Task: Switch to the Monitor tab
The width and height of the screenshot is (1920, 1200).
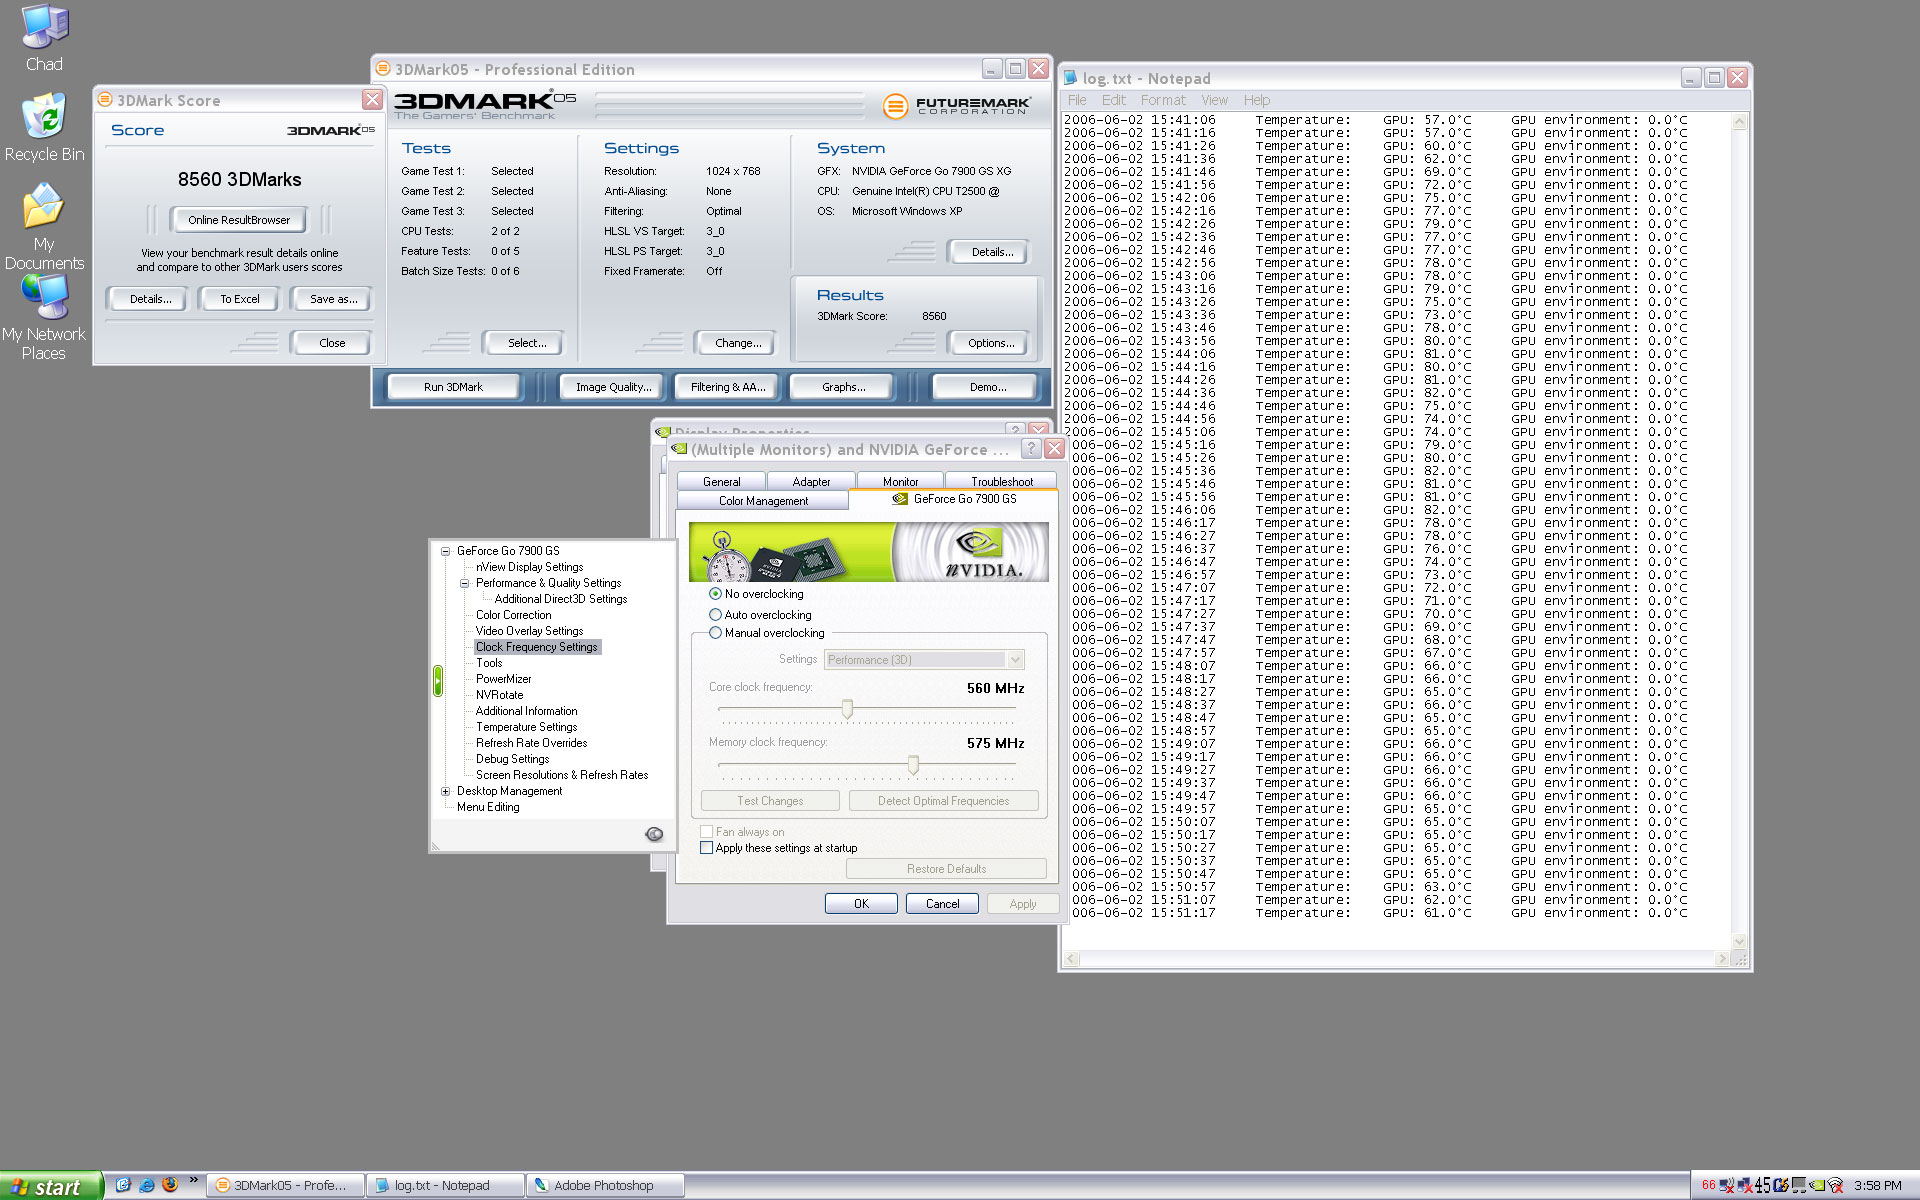Action: tap(900, 482)
